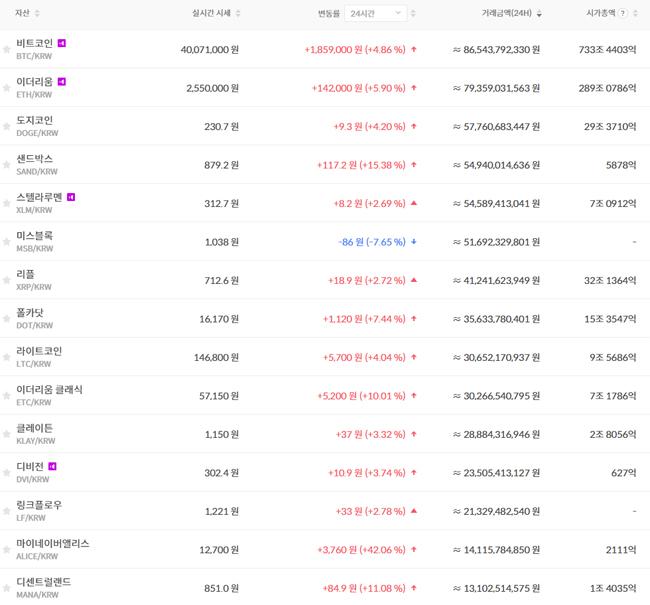Open the 24시간 change period dropdown
The image size is (650, 605).
tap(376, 14)
